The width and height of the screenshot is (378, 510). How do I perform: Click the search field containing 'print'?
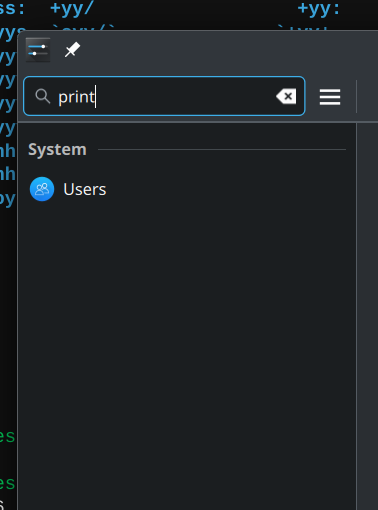tap(164, 96)
